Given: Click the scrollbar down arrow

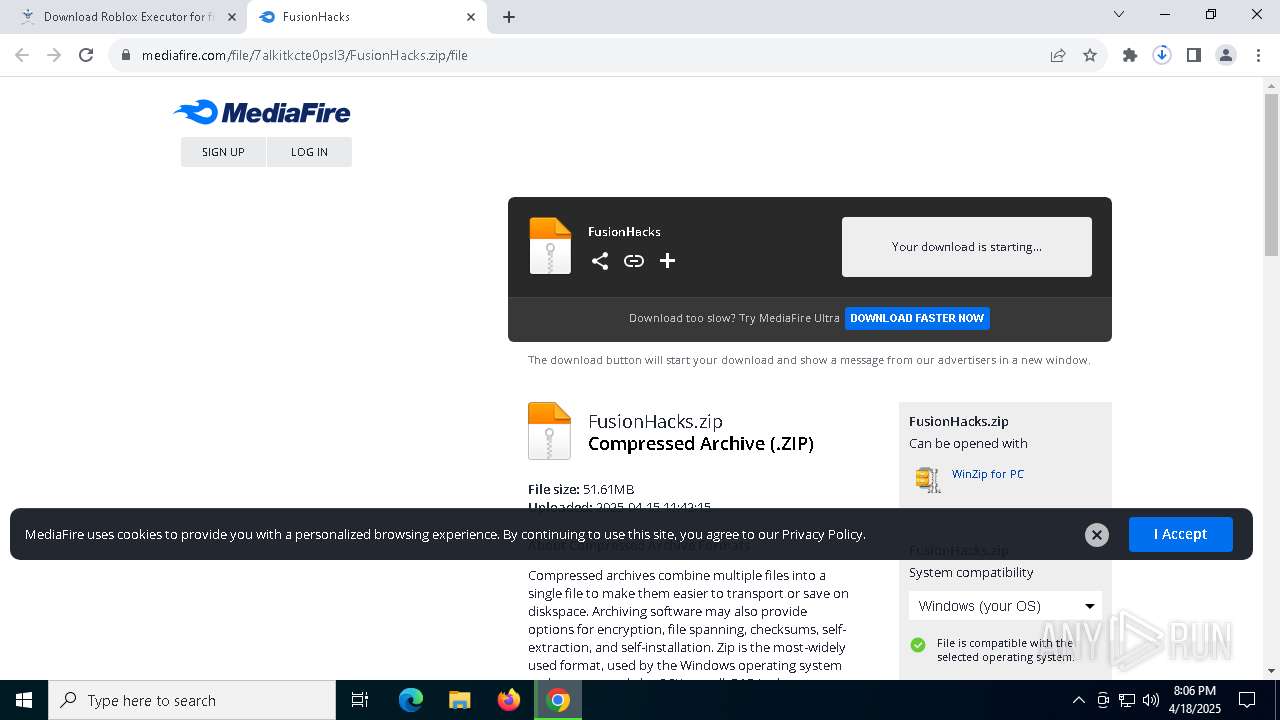Looking at the screenshot, I should [1271, 671].
